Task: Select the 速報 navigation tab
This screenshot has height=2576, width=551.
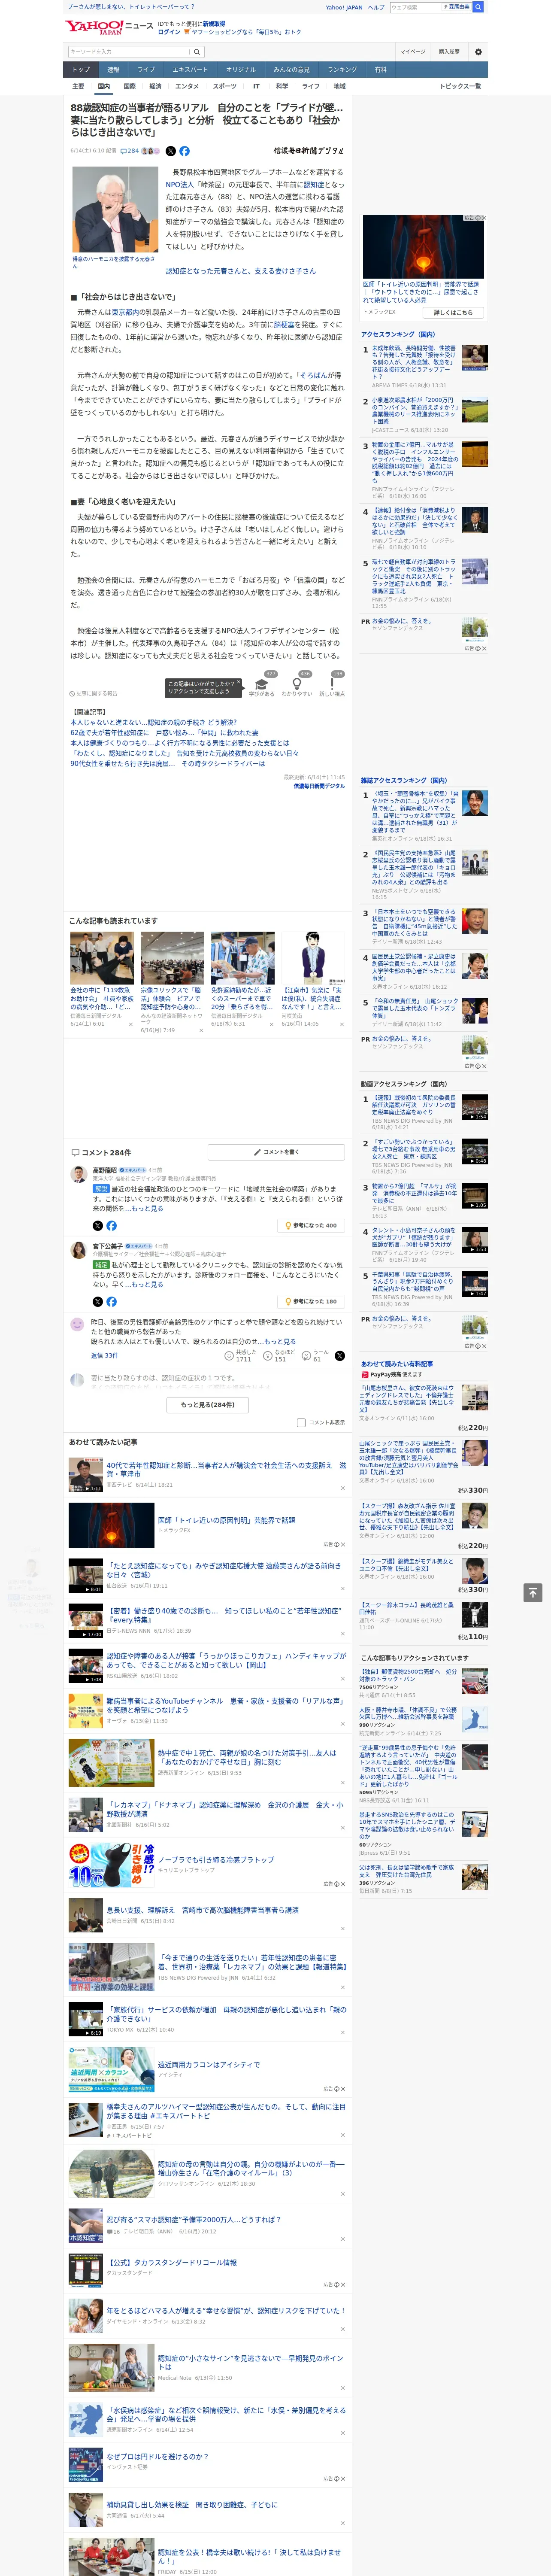Action: [113, 70]
